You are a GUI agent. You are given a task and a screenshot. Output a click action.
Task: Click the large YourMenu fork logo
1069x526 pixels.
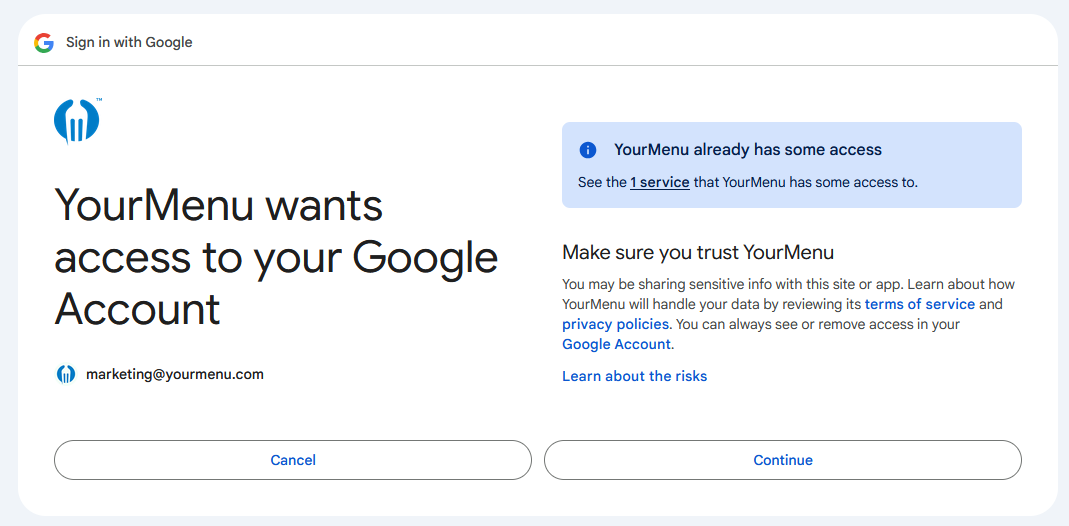point(76,121)
